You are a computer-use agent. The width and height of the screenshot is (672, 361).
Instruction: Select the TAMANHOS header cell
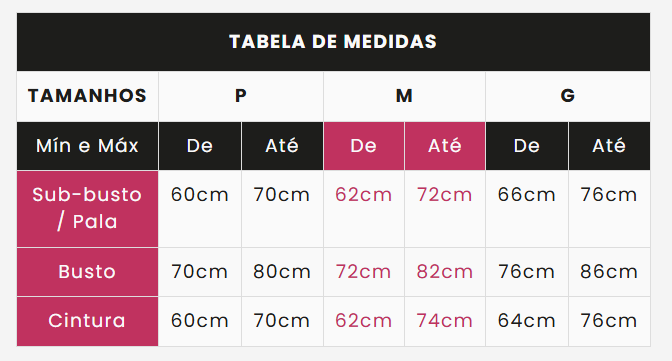point(87,96)
